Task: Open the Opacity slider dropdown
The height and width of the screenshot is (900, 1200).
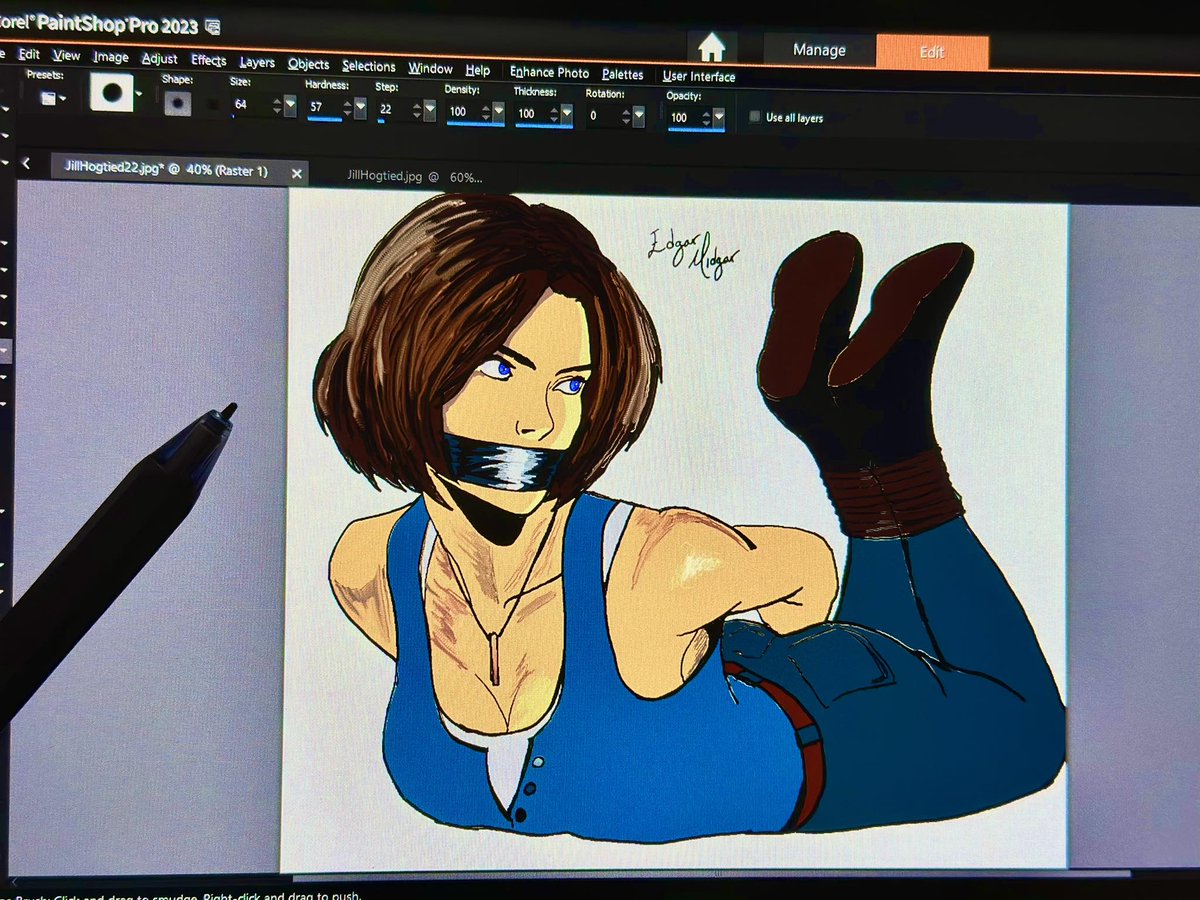Action: point(719,119)
